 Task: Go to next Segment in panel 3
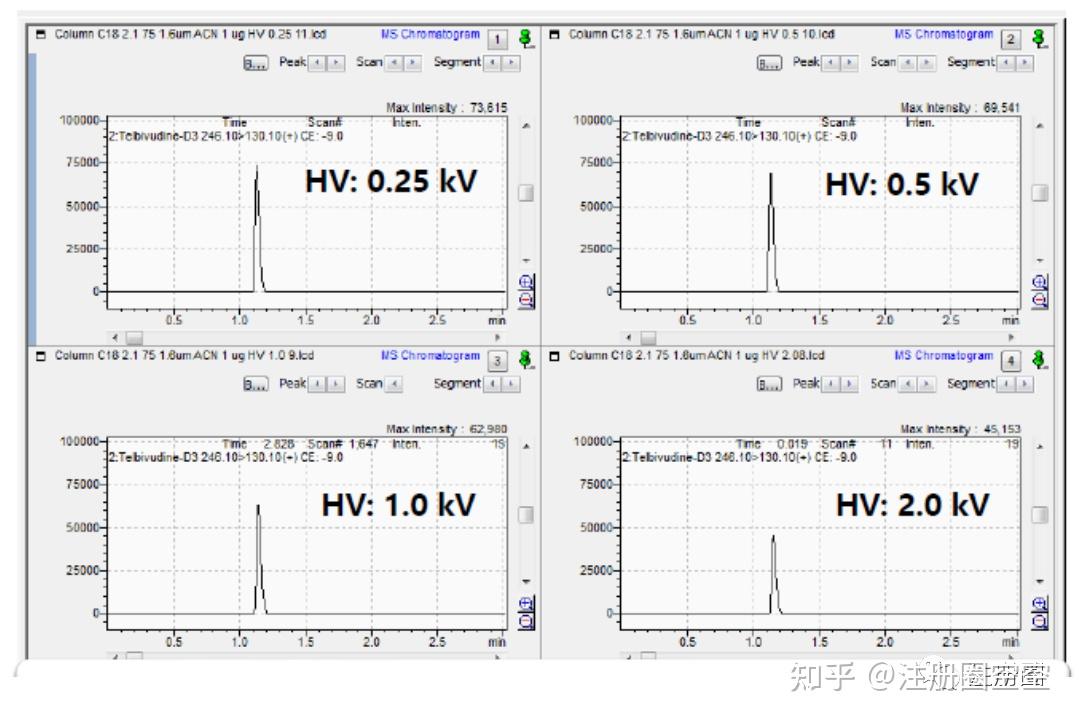pyautogui.click(x=511, y=385)
